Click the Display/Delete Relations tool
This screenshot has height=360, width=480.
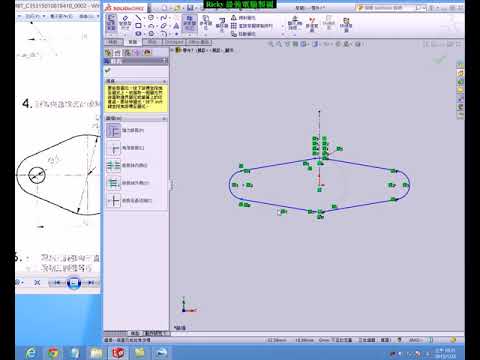pyautogui.click(x=294, y=23)
